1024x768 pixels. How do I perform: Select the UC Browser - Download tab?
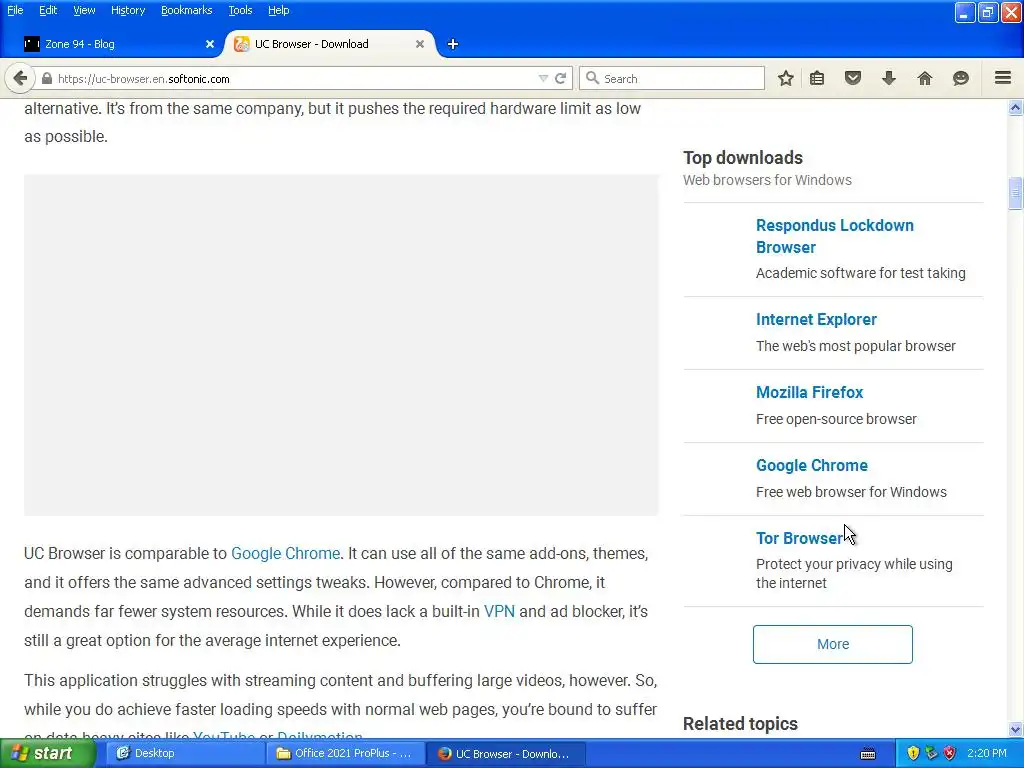[330, 44]
